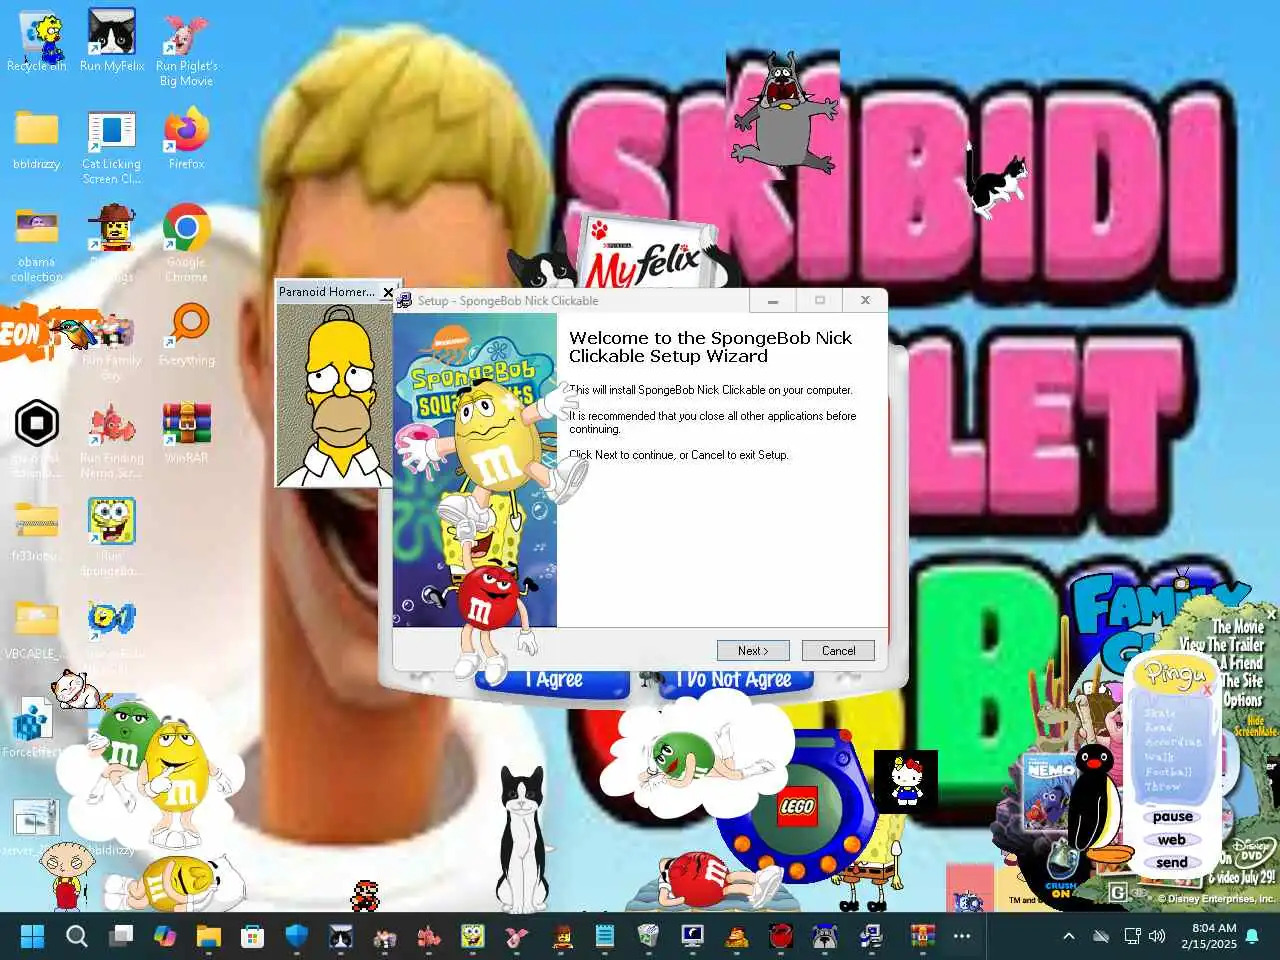Screen dimensions: 1280x960
Task: Choose Football in the Pingu menu
Action: [x=1168, y=772]
